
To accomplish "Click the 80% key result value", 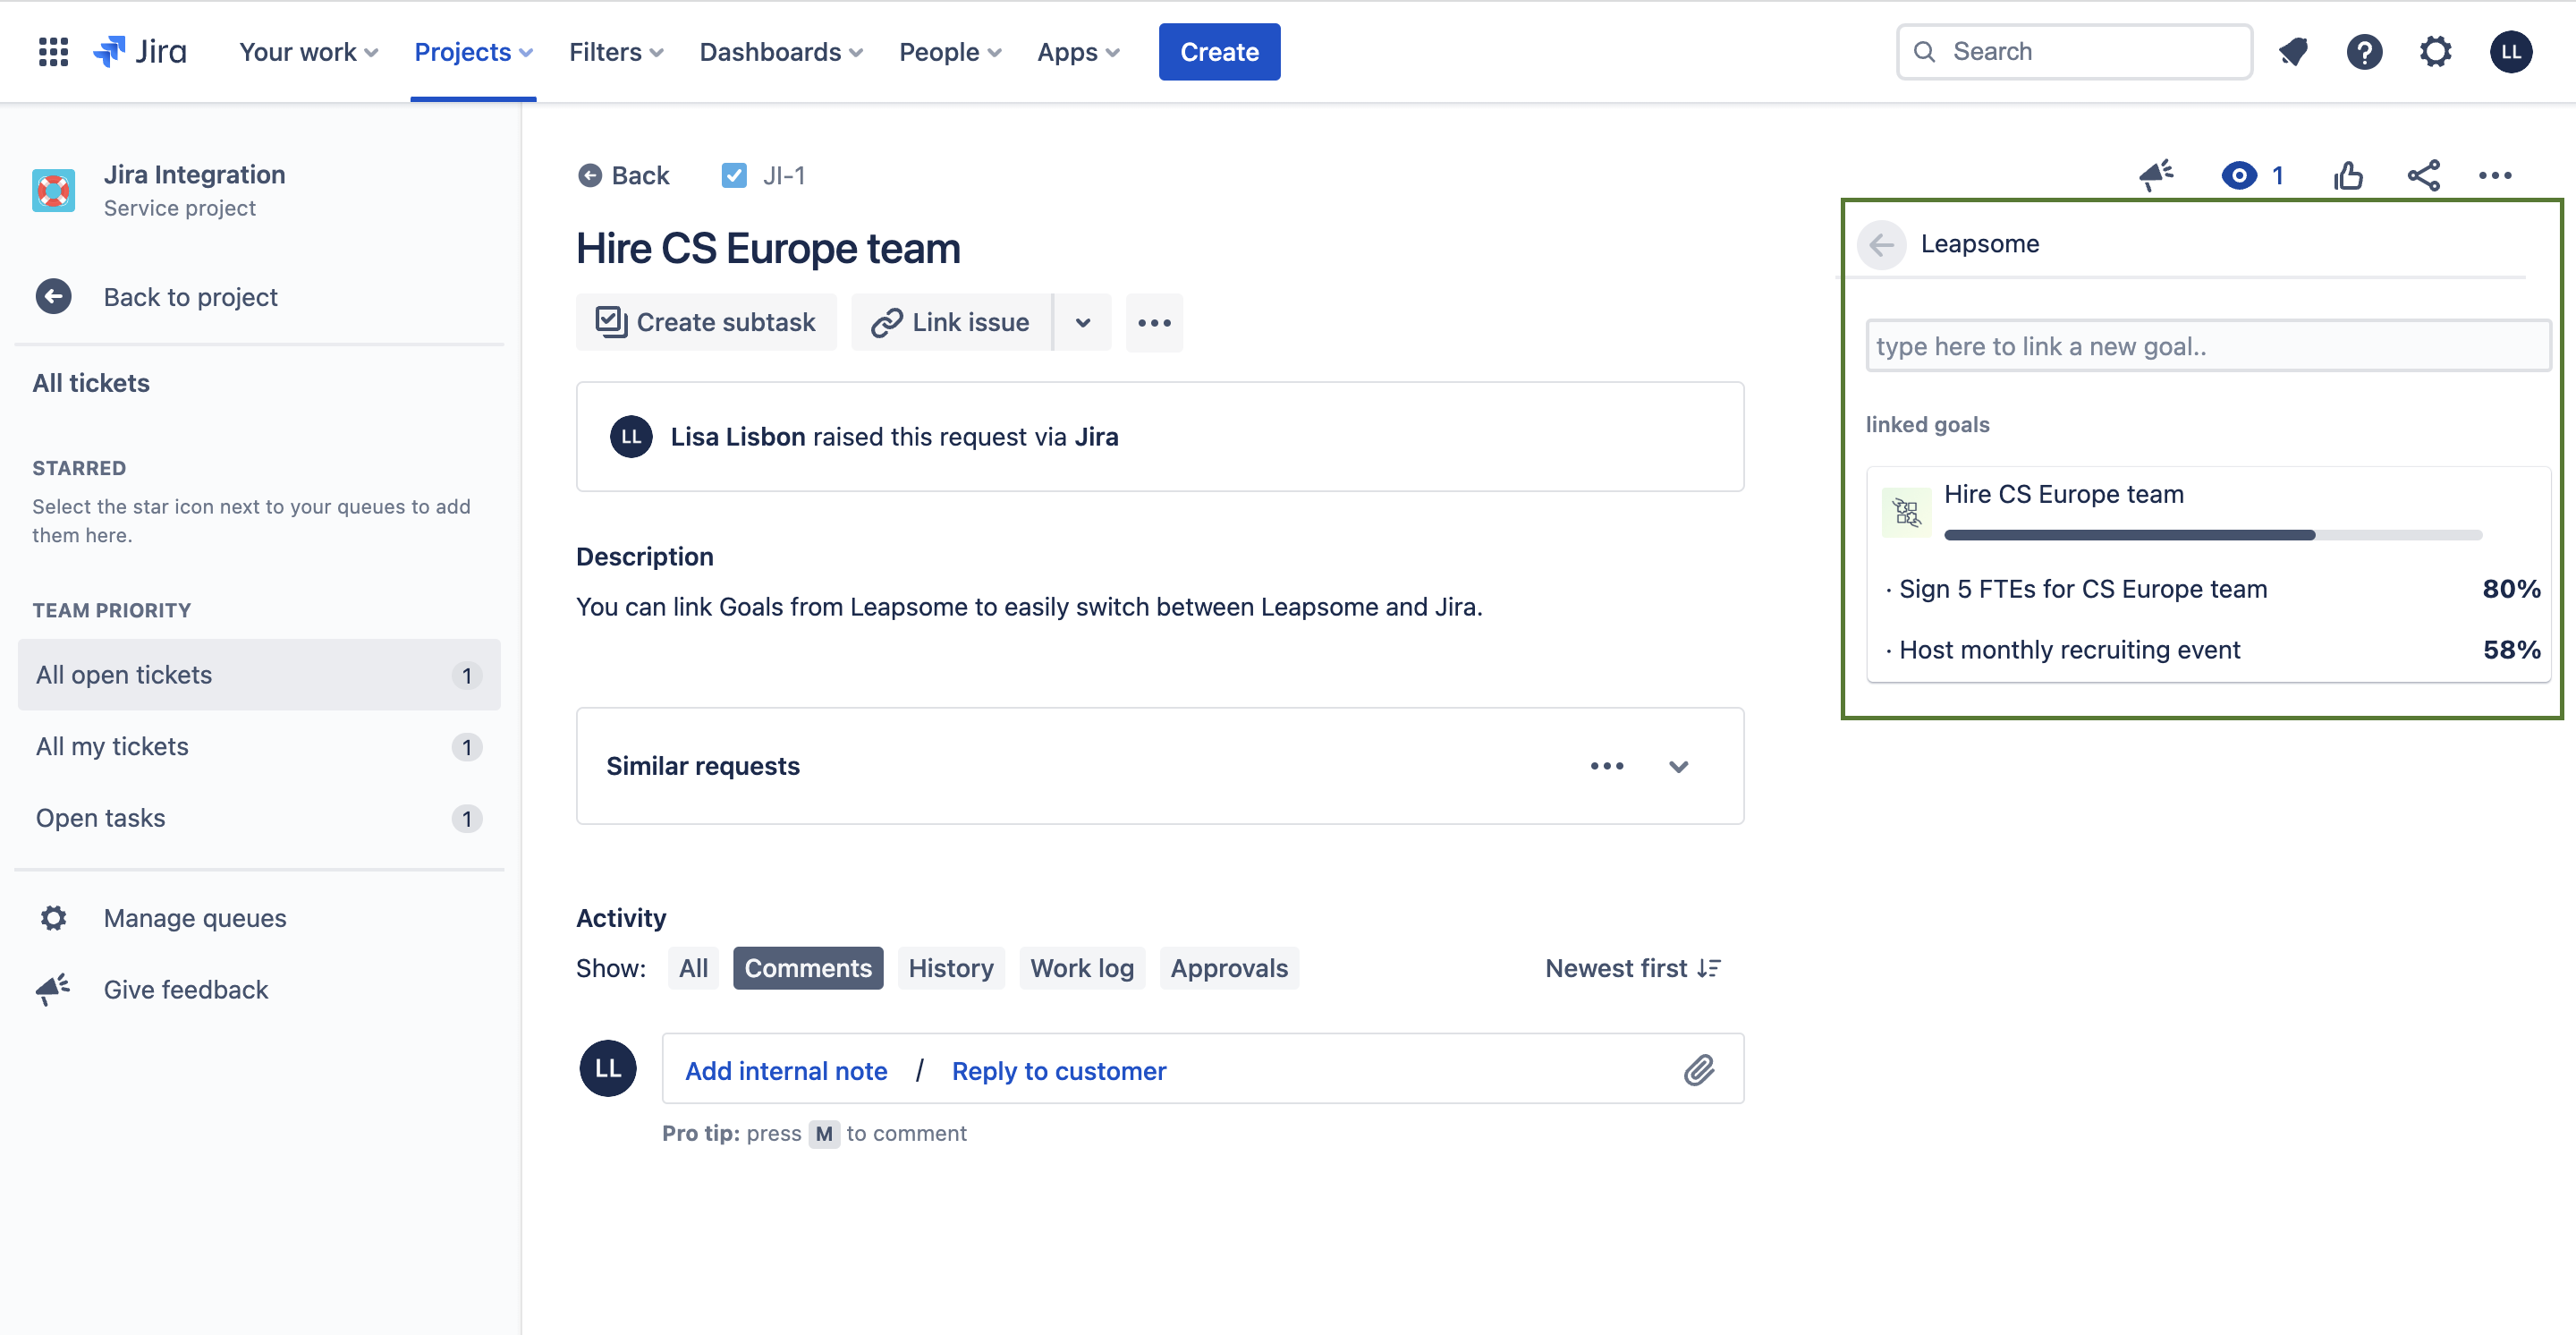I will click(x=2511, y=589).
